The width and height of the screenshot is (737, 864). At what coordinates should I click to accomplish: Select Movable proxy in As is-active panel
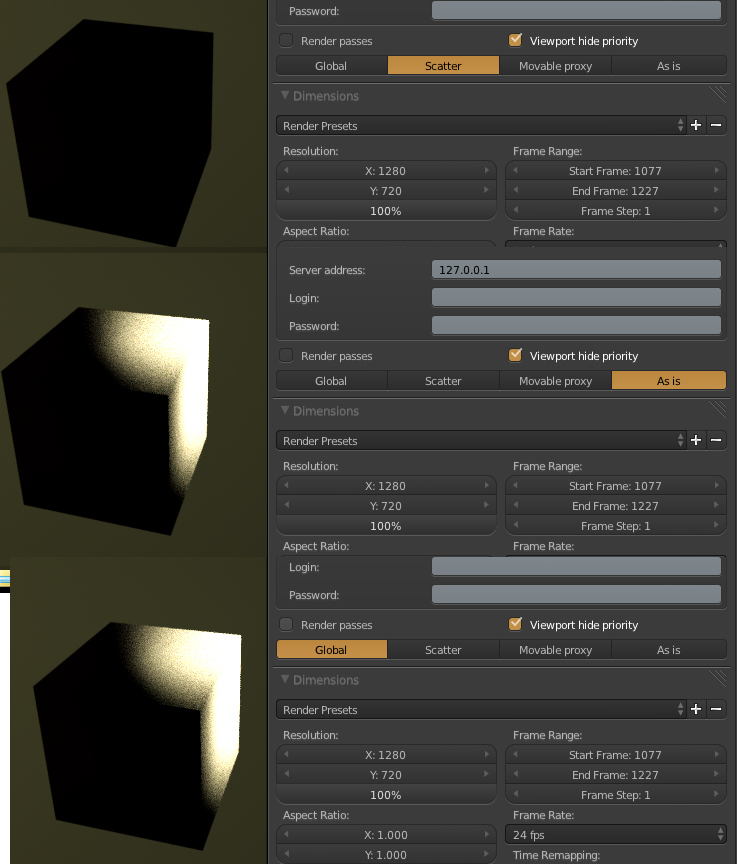coord(555,380)
